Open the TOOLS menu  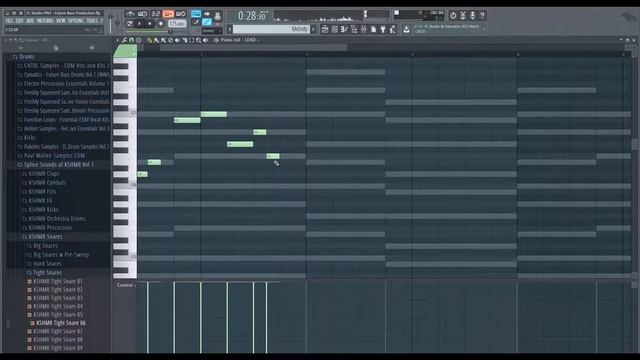pos(92,21)
